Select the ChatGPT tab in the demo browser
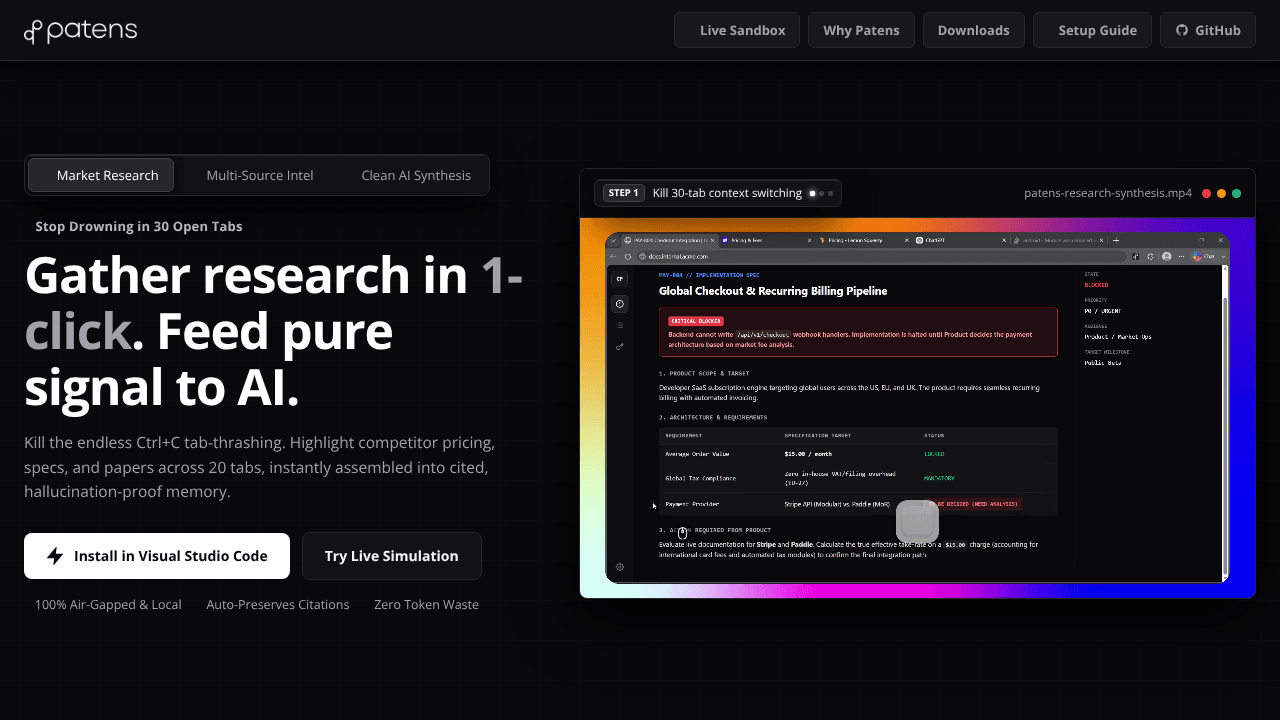Image resolution: width=1280 pixels, height=720 pixels. 961,241
